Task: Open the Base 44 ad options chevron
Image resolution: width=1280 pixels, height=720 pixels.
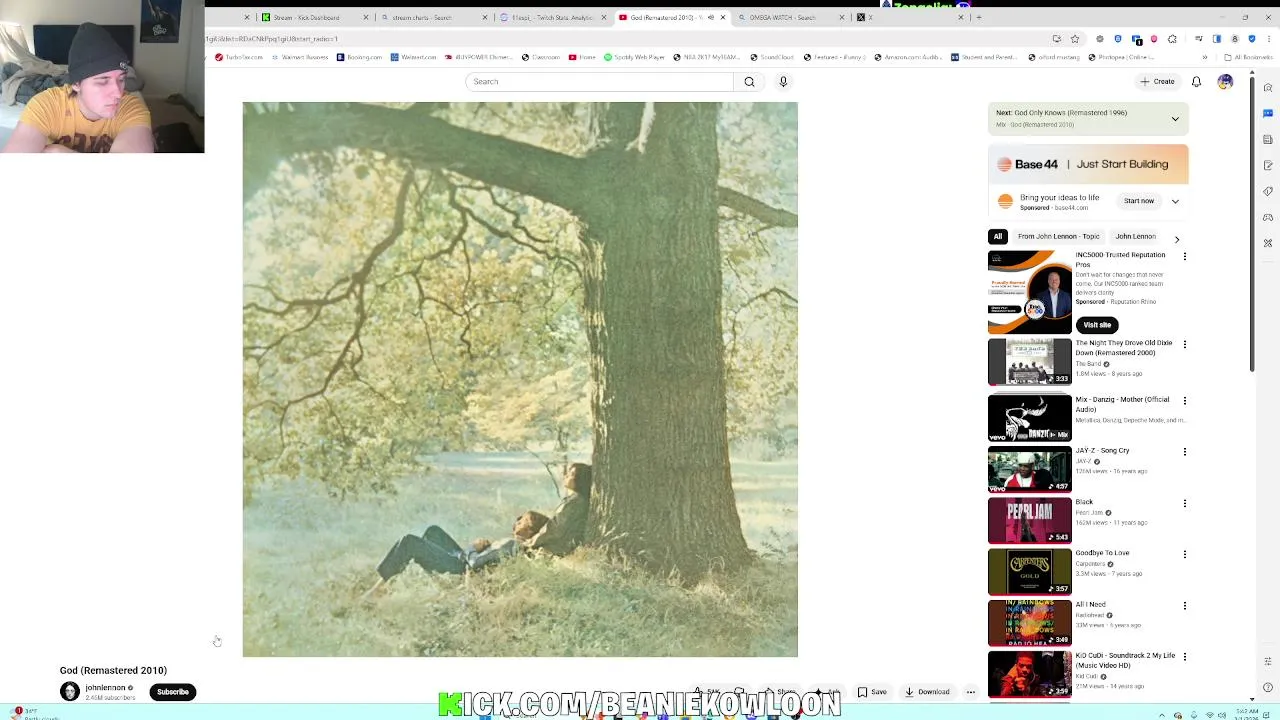Action: [x=1175, y=201]
